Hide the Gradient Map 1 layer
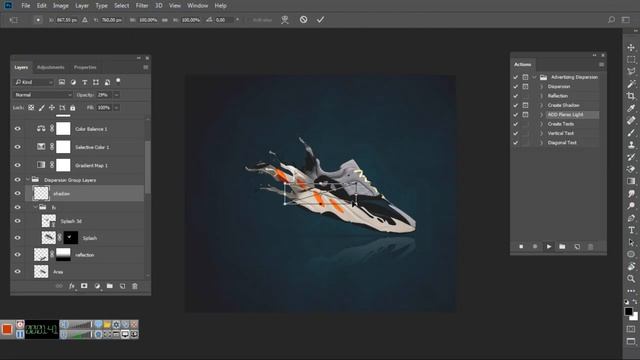Screen dimensions: 640x360 [x=18, y=165]
